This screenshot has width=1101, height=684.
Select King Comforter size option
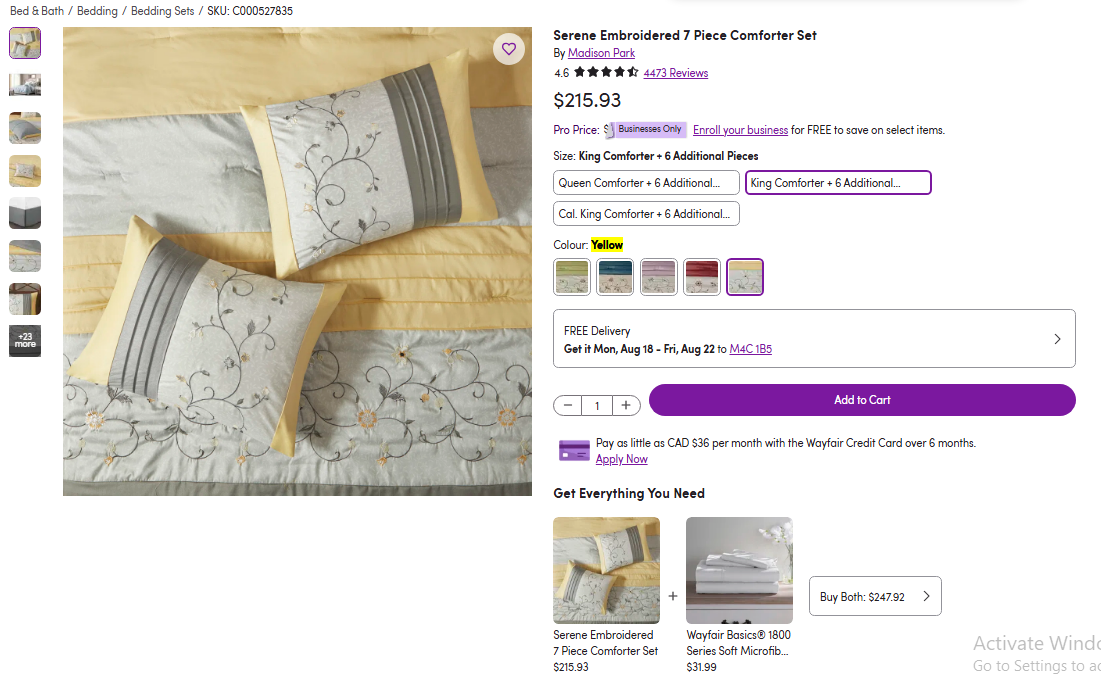[x=838, y=183]
